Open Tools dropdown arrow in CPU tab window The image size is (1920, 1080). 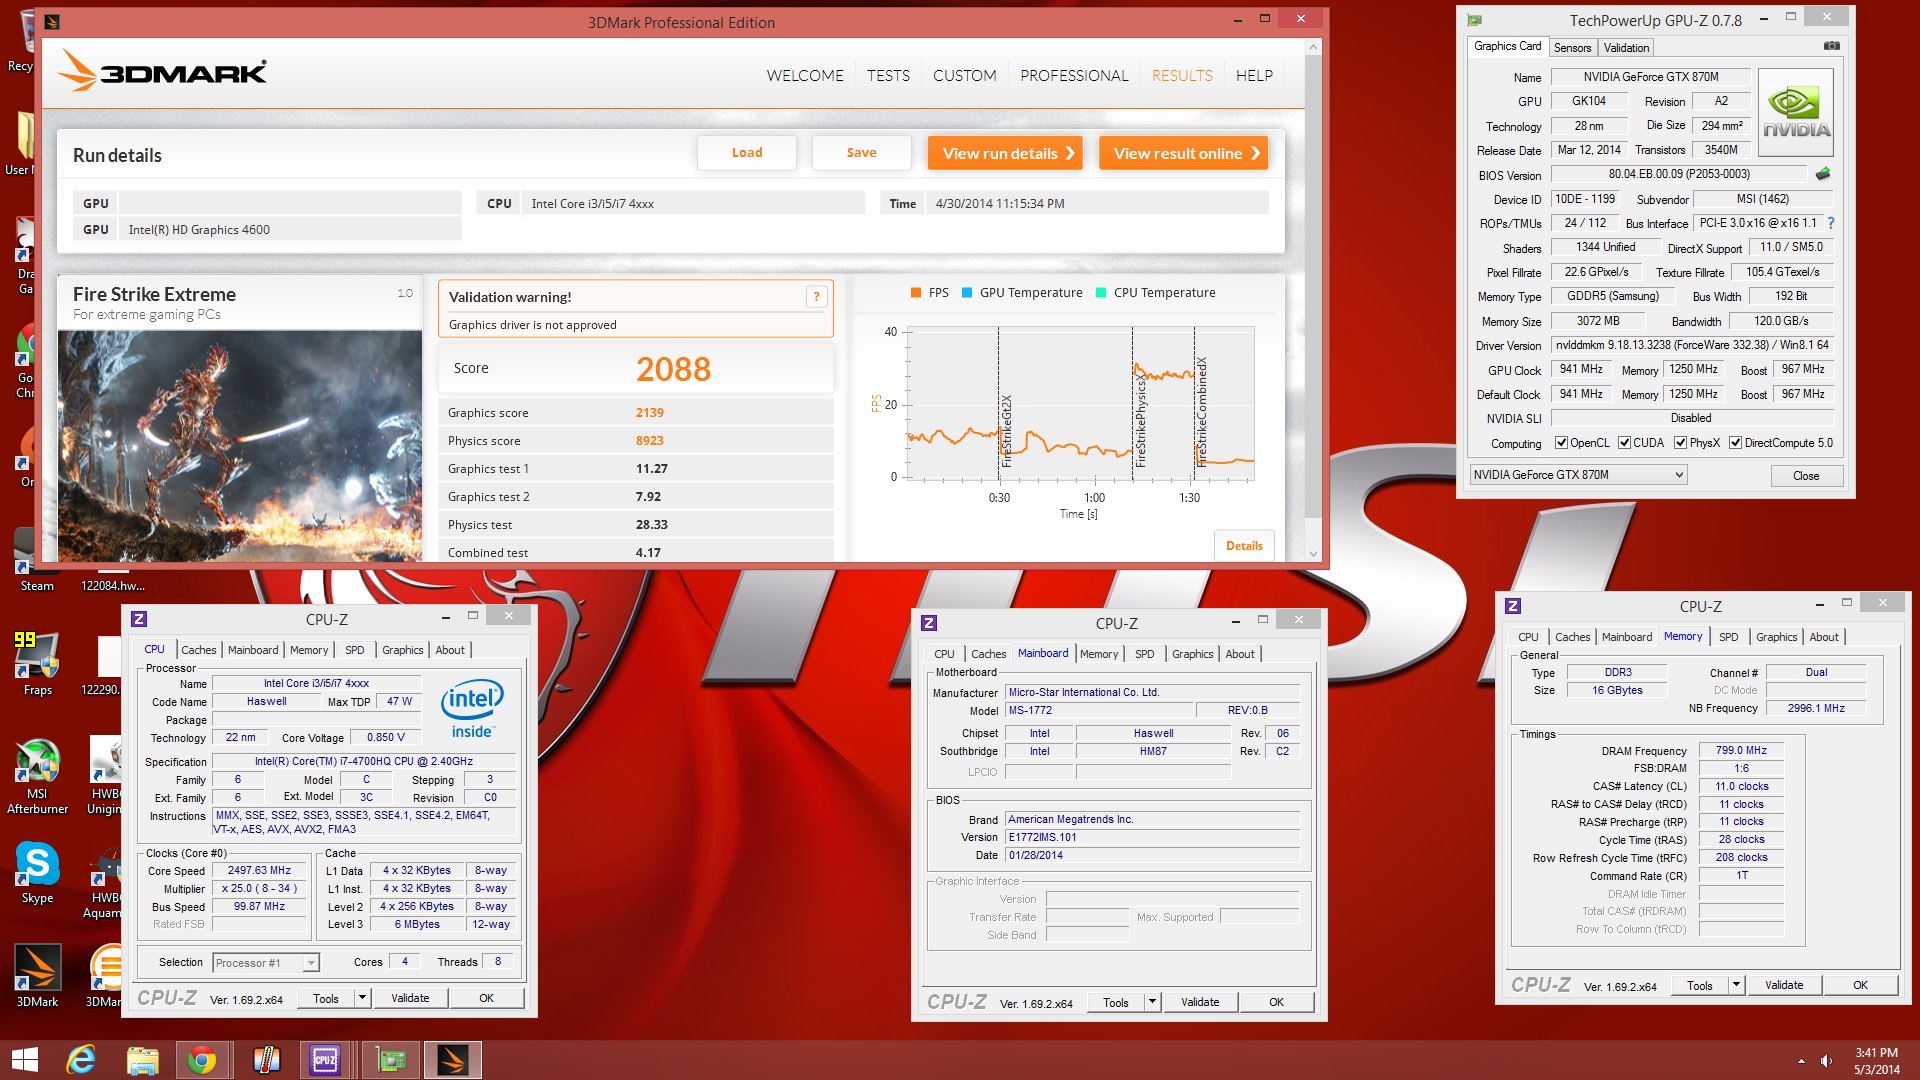click(362, 998)
